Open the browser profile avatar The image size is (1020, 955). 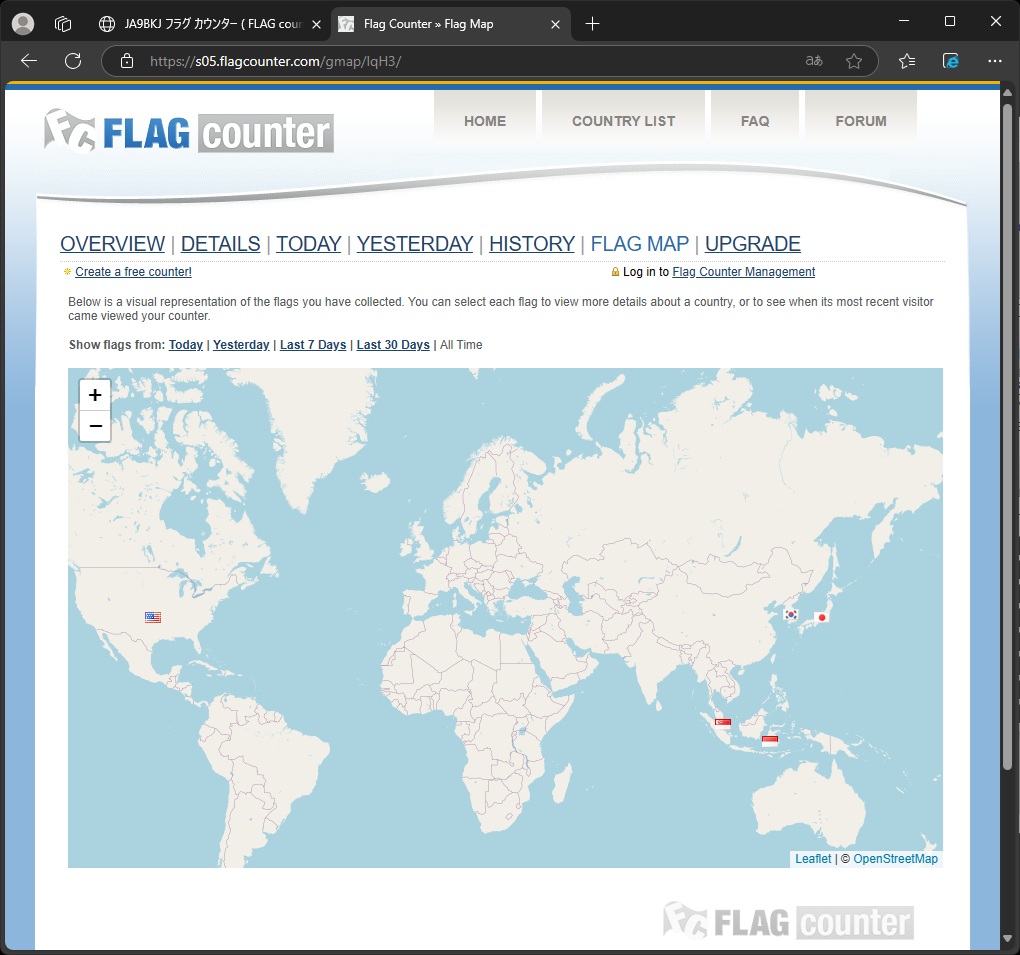[x=23, y=24]
